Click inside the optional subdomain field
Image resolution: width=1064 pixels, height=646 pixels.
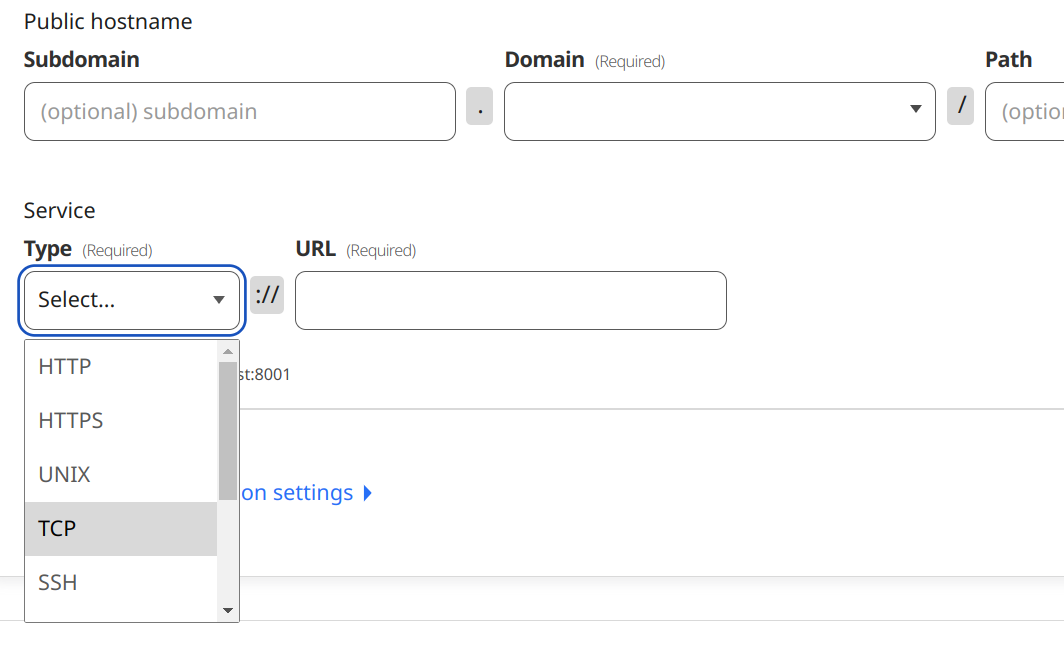240,111
